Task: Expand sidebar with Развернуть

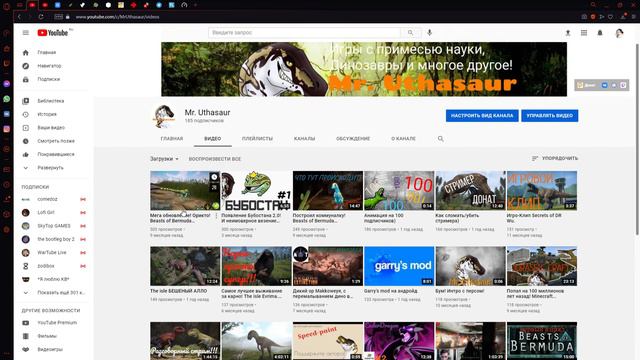Action: click(x=51, y=168)
